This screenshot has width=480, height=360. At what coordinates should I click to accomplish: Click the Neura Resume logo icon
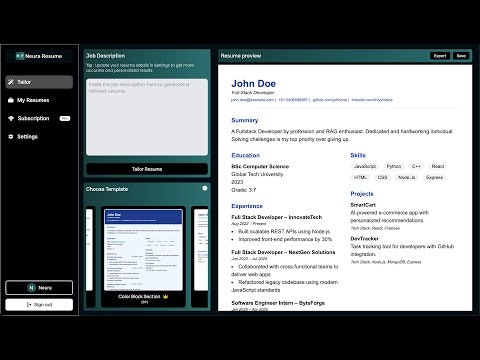pyautogui.click(x=20, y=56)
